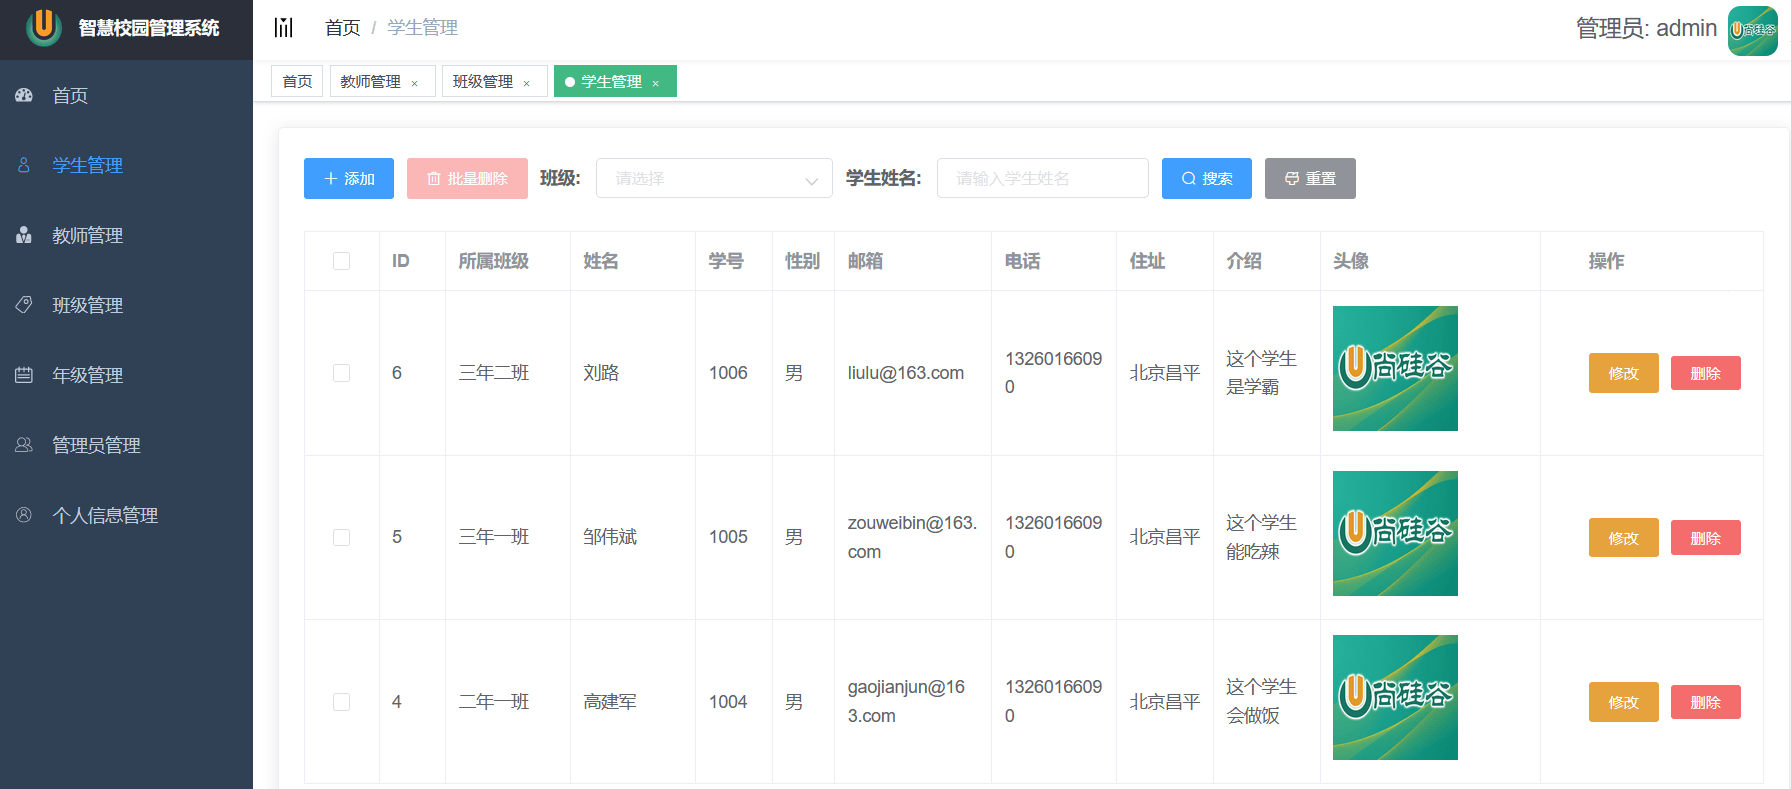Viewport: 1791px width, 789px height.
Task: Tick the select-all checkbox in table header
Action: click(x=342, y=261)
